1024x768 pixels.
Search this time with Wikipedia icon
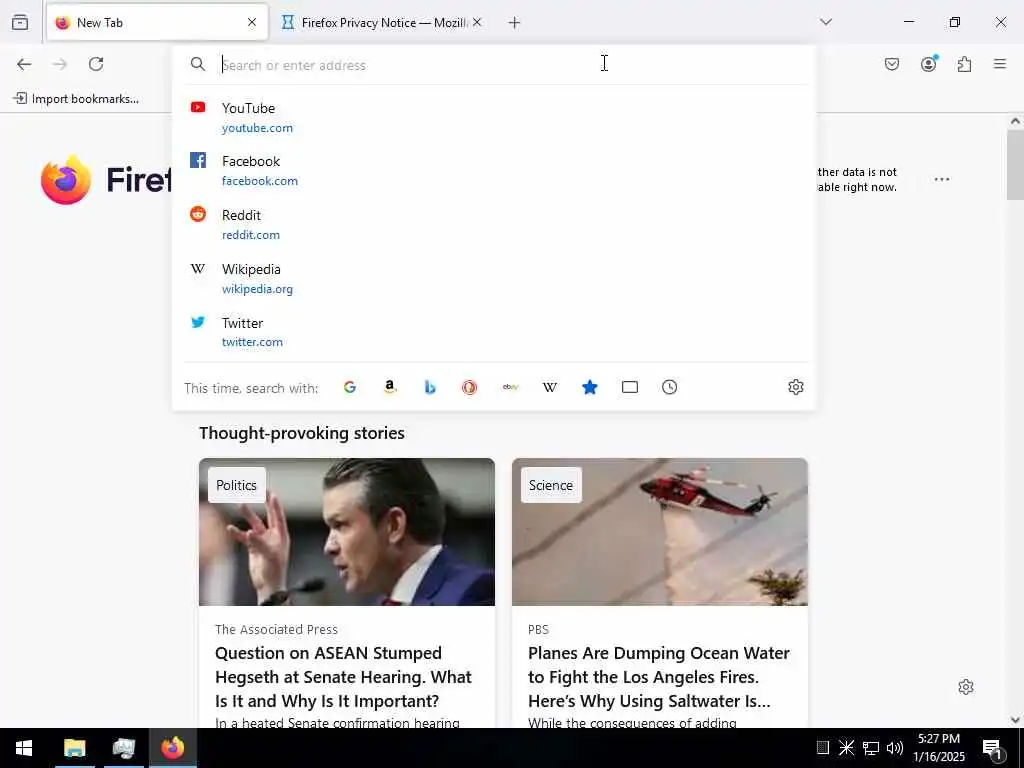pos(550,387)
